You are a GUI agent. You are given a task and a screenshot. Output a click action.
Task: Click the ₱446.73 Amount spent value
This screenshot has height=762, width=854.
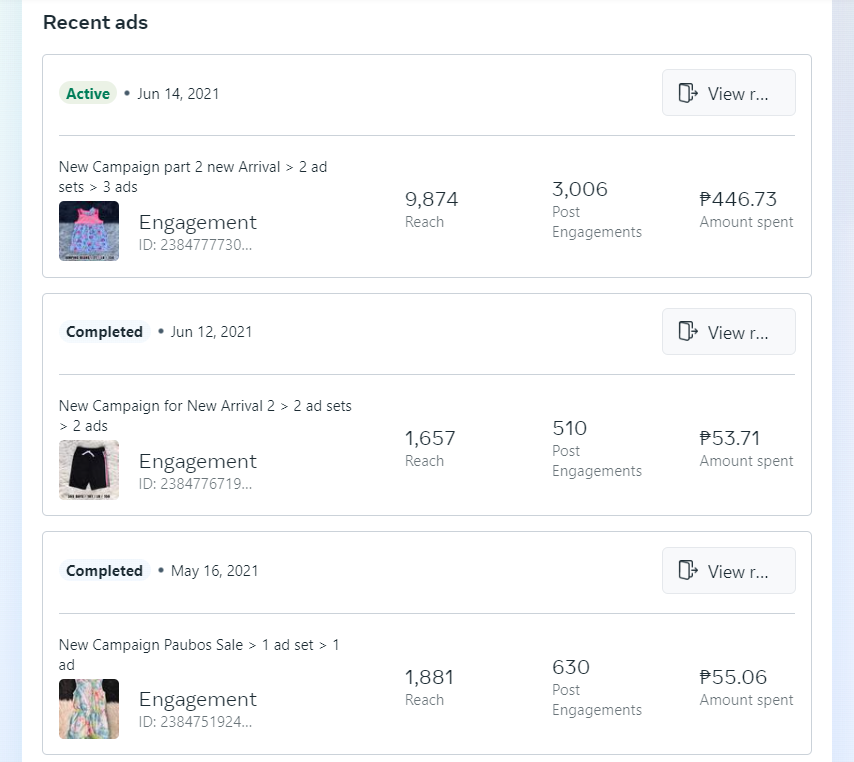(738, 200)
